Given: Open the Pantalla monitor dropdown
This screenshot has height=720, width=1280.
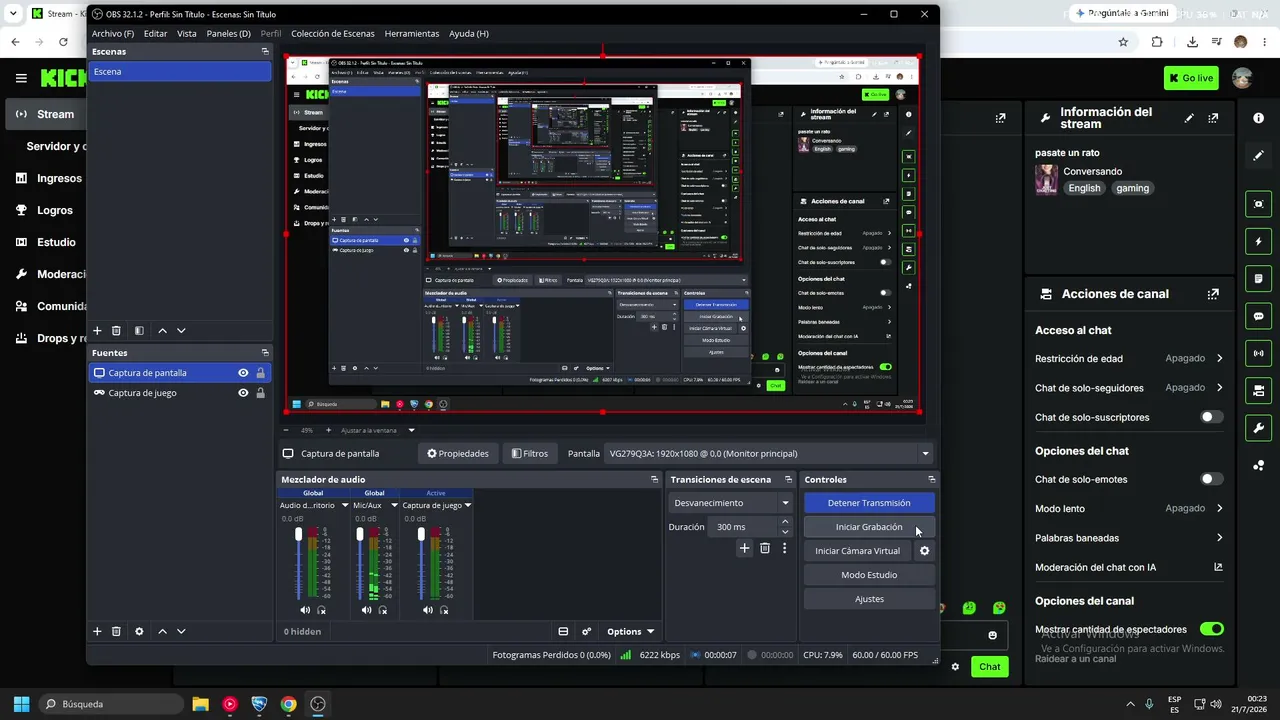Looking at the screenshot, I should [769, 453].
